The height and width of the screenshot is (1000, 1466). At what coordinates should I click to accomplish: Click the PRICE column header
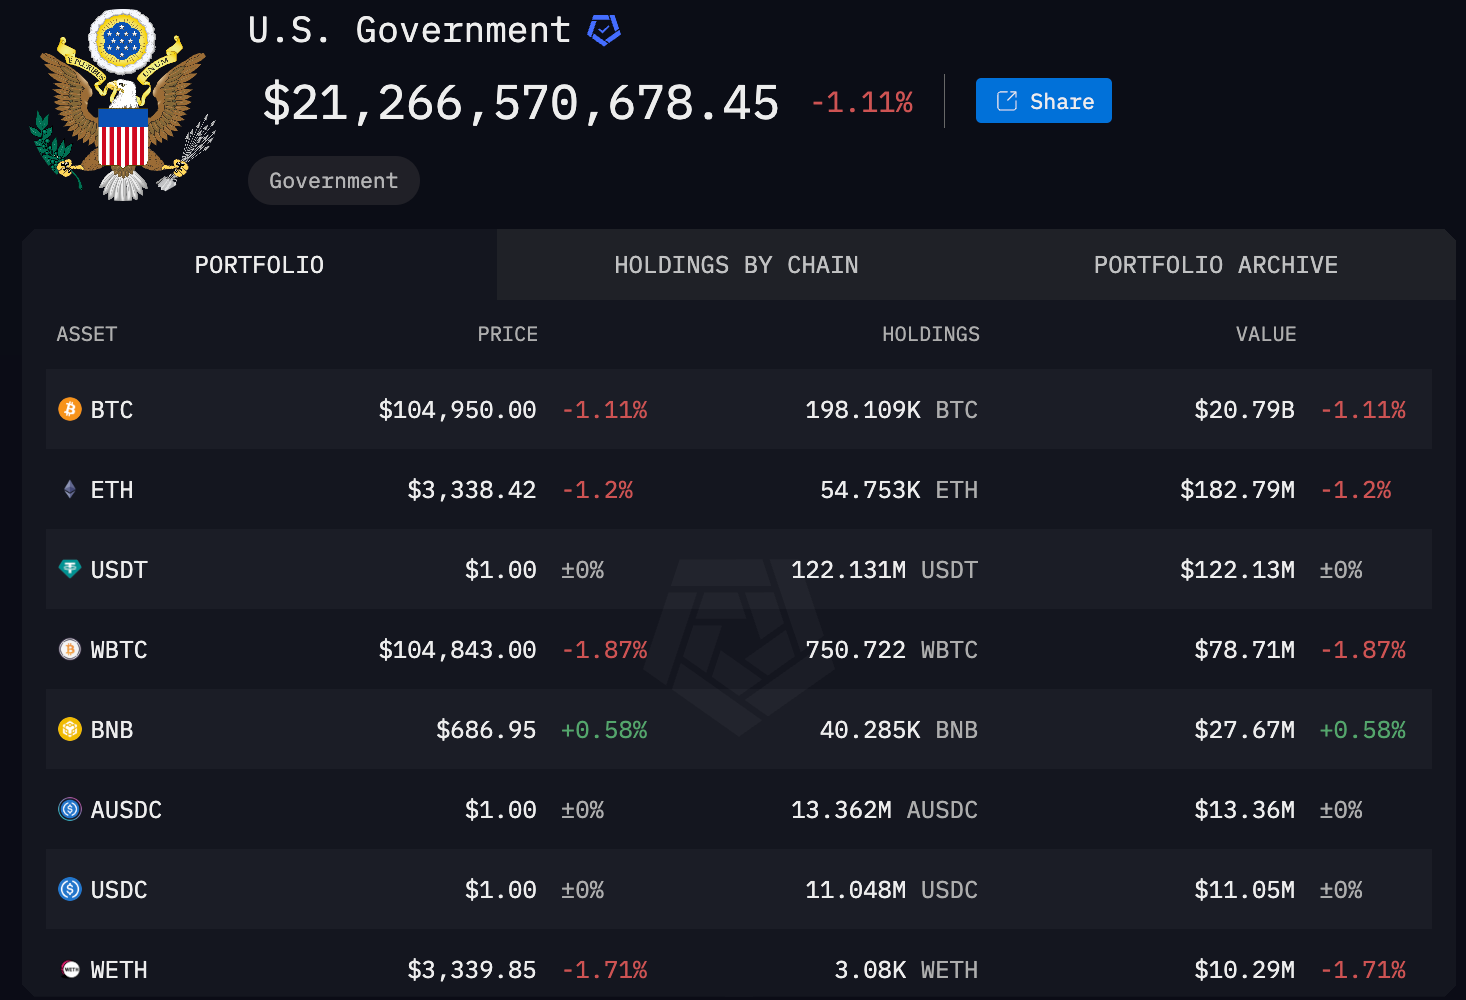coord(507,334)
